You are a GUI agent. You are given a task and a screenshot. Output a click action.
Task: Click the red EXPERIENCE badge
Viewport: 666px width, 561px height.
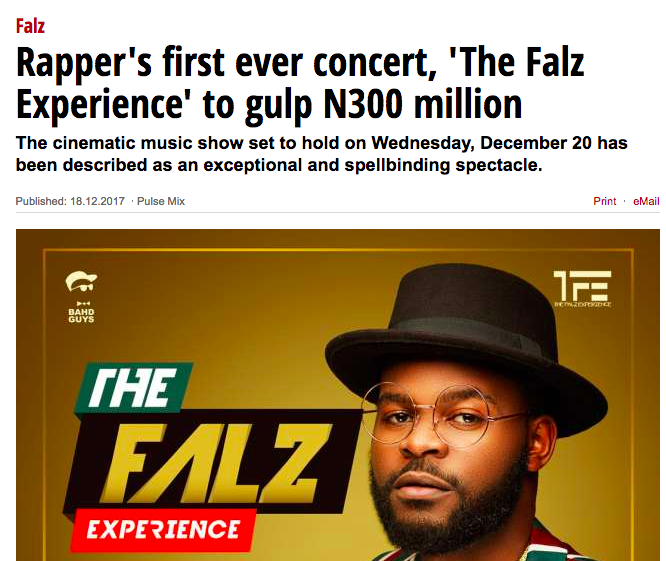tap(164, 529)
